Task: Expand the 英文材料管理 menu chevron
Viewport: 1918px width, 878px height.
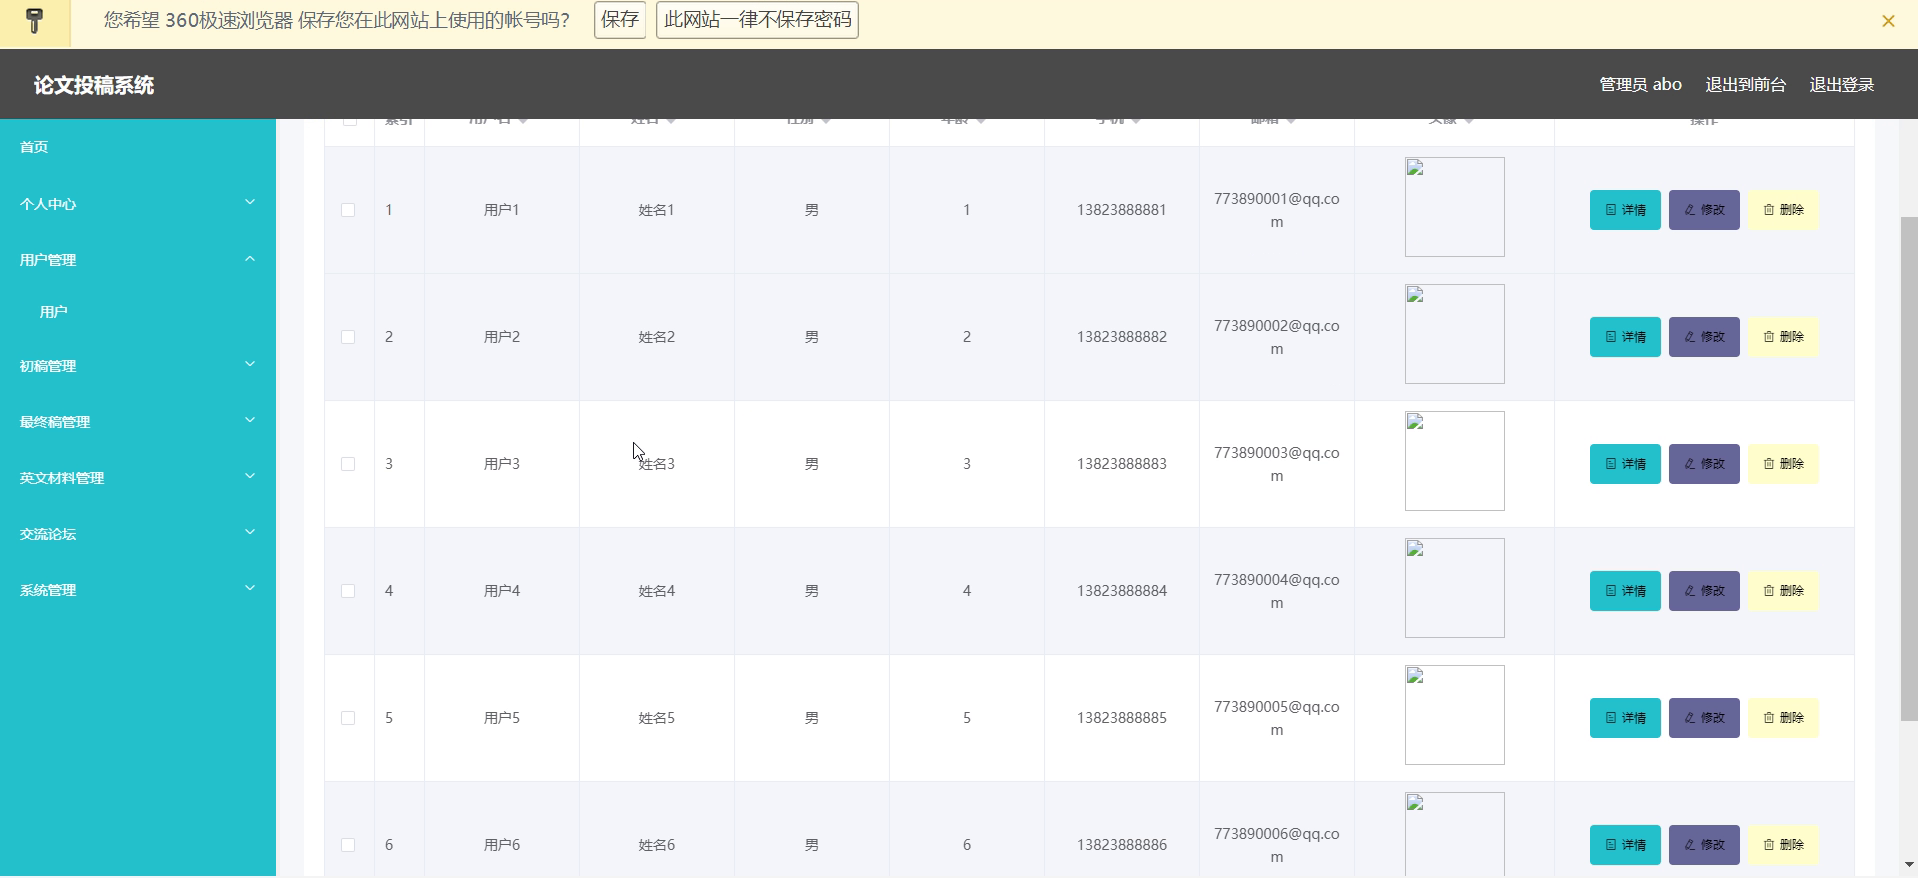Action: [x=250, y=476]
